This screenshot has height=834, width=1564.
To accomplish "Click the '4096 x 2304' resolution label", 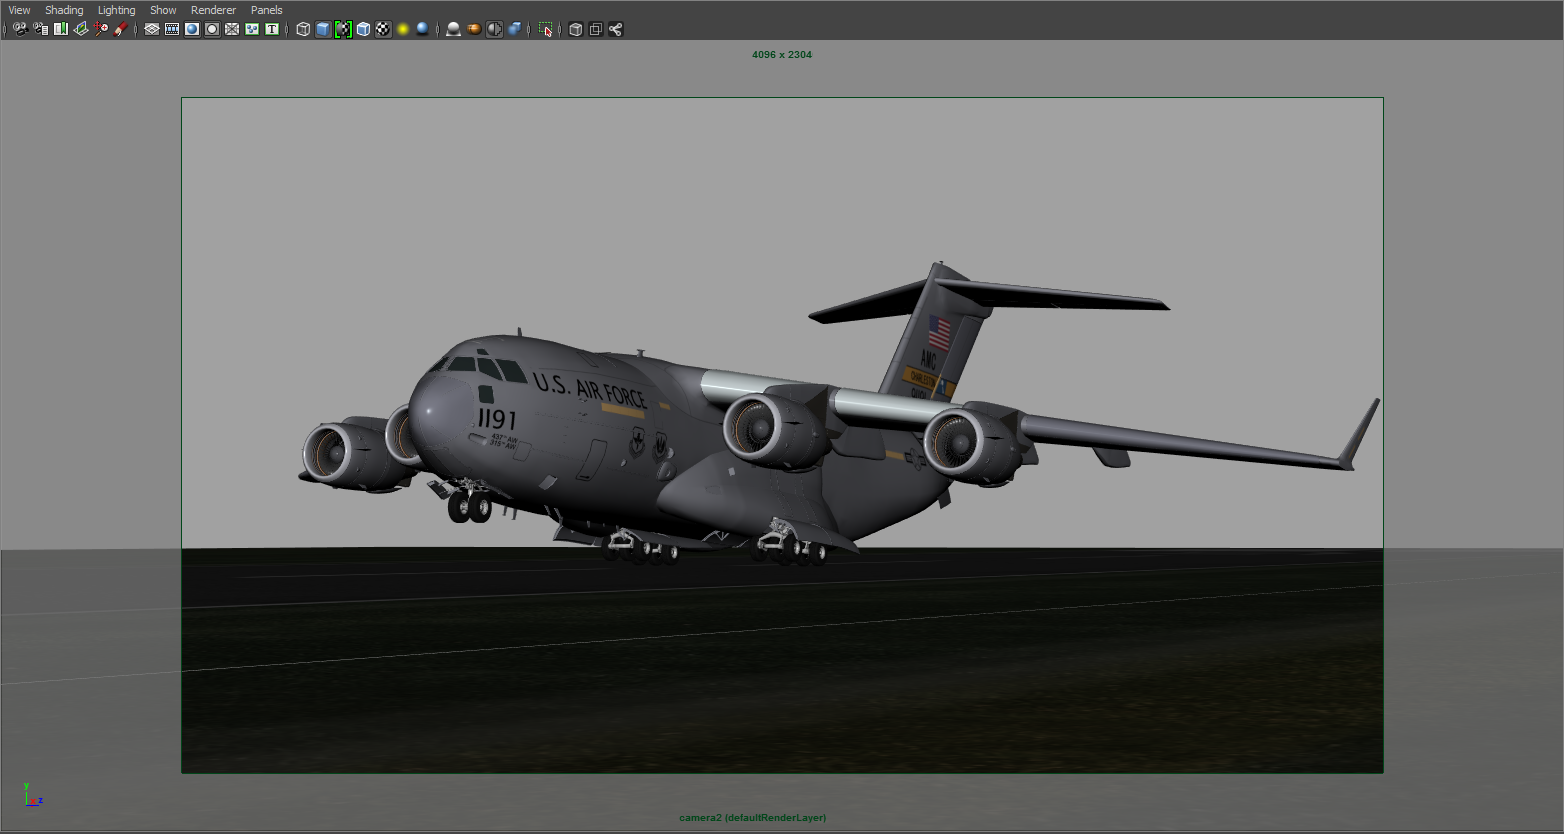I will [782, 55].
